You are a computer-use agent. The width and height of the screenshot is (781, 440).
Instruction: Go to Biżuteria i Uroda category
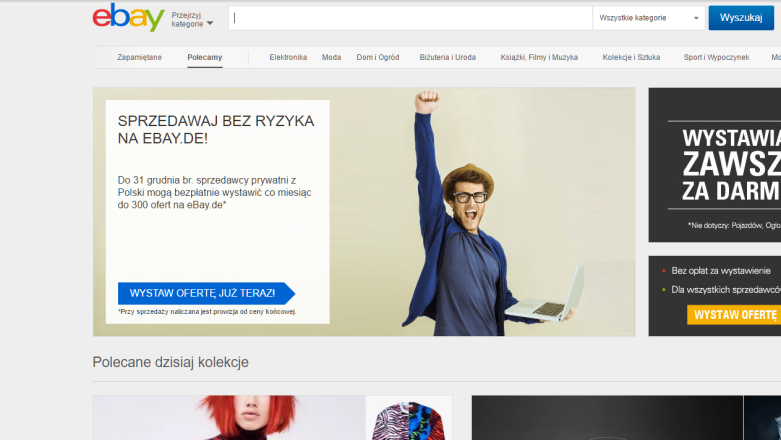tap(447, 57)
